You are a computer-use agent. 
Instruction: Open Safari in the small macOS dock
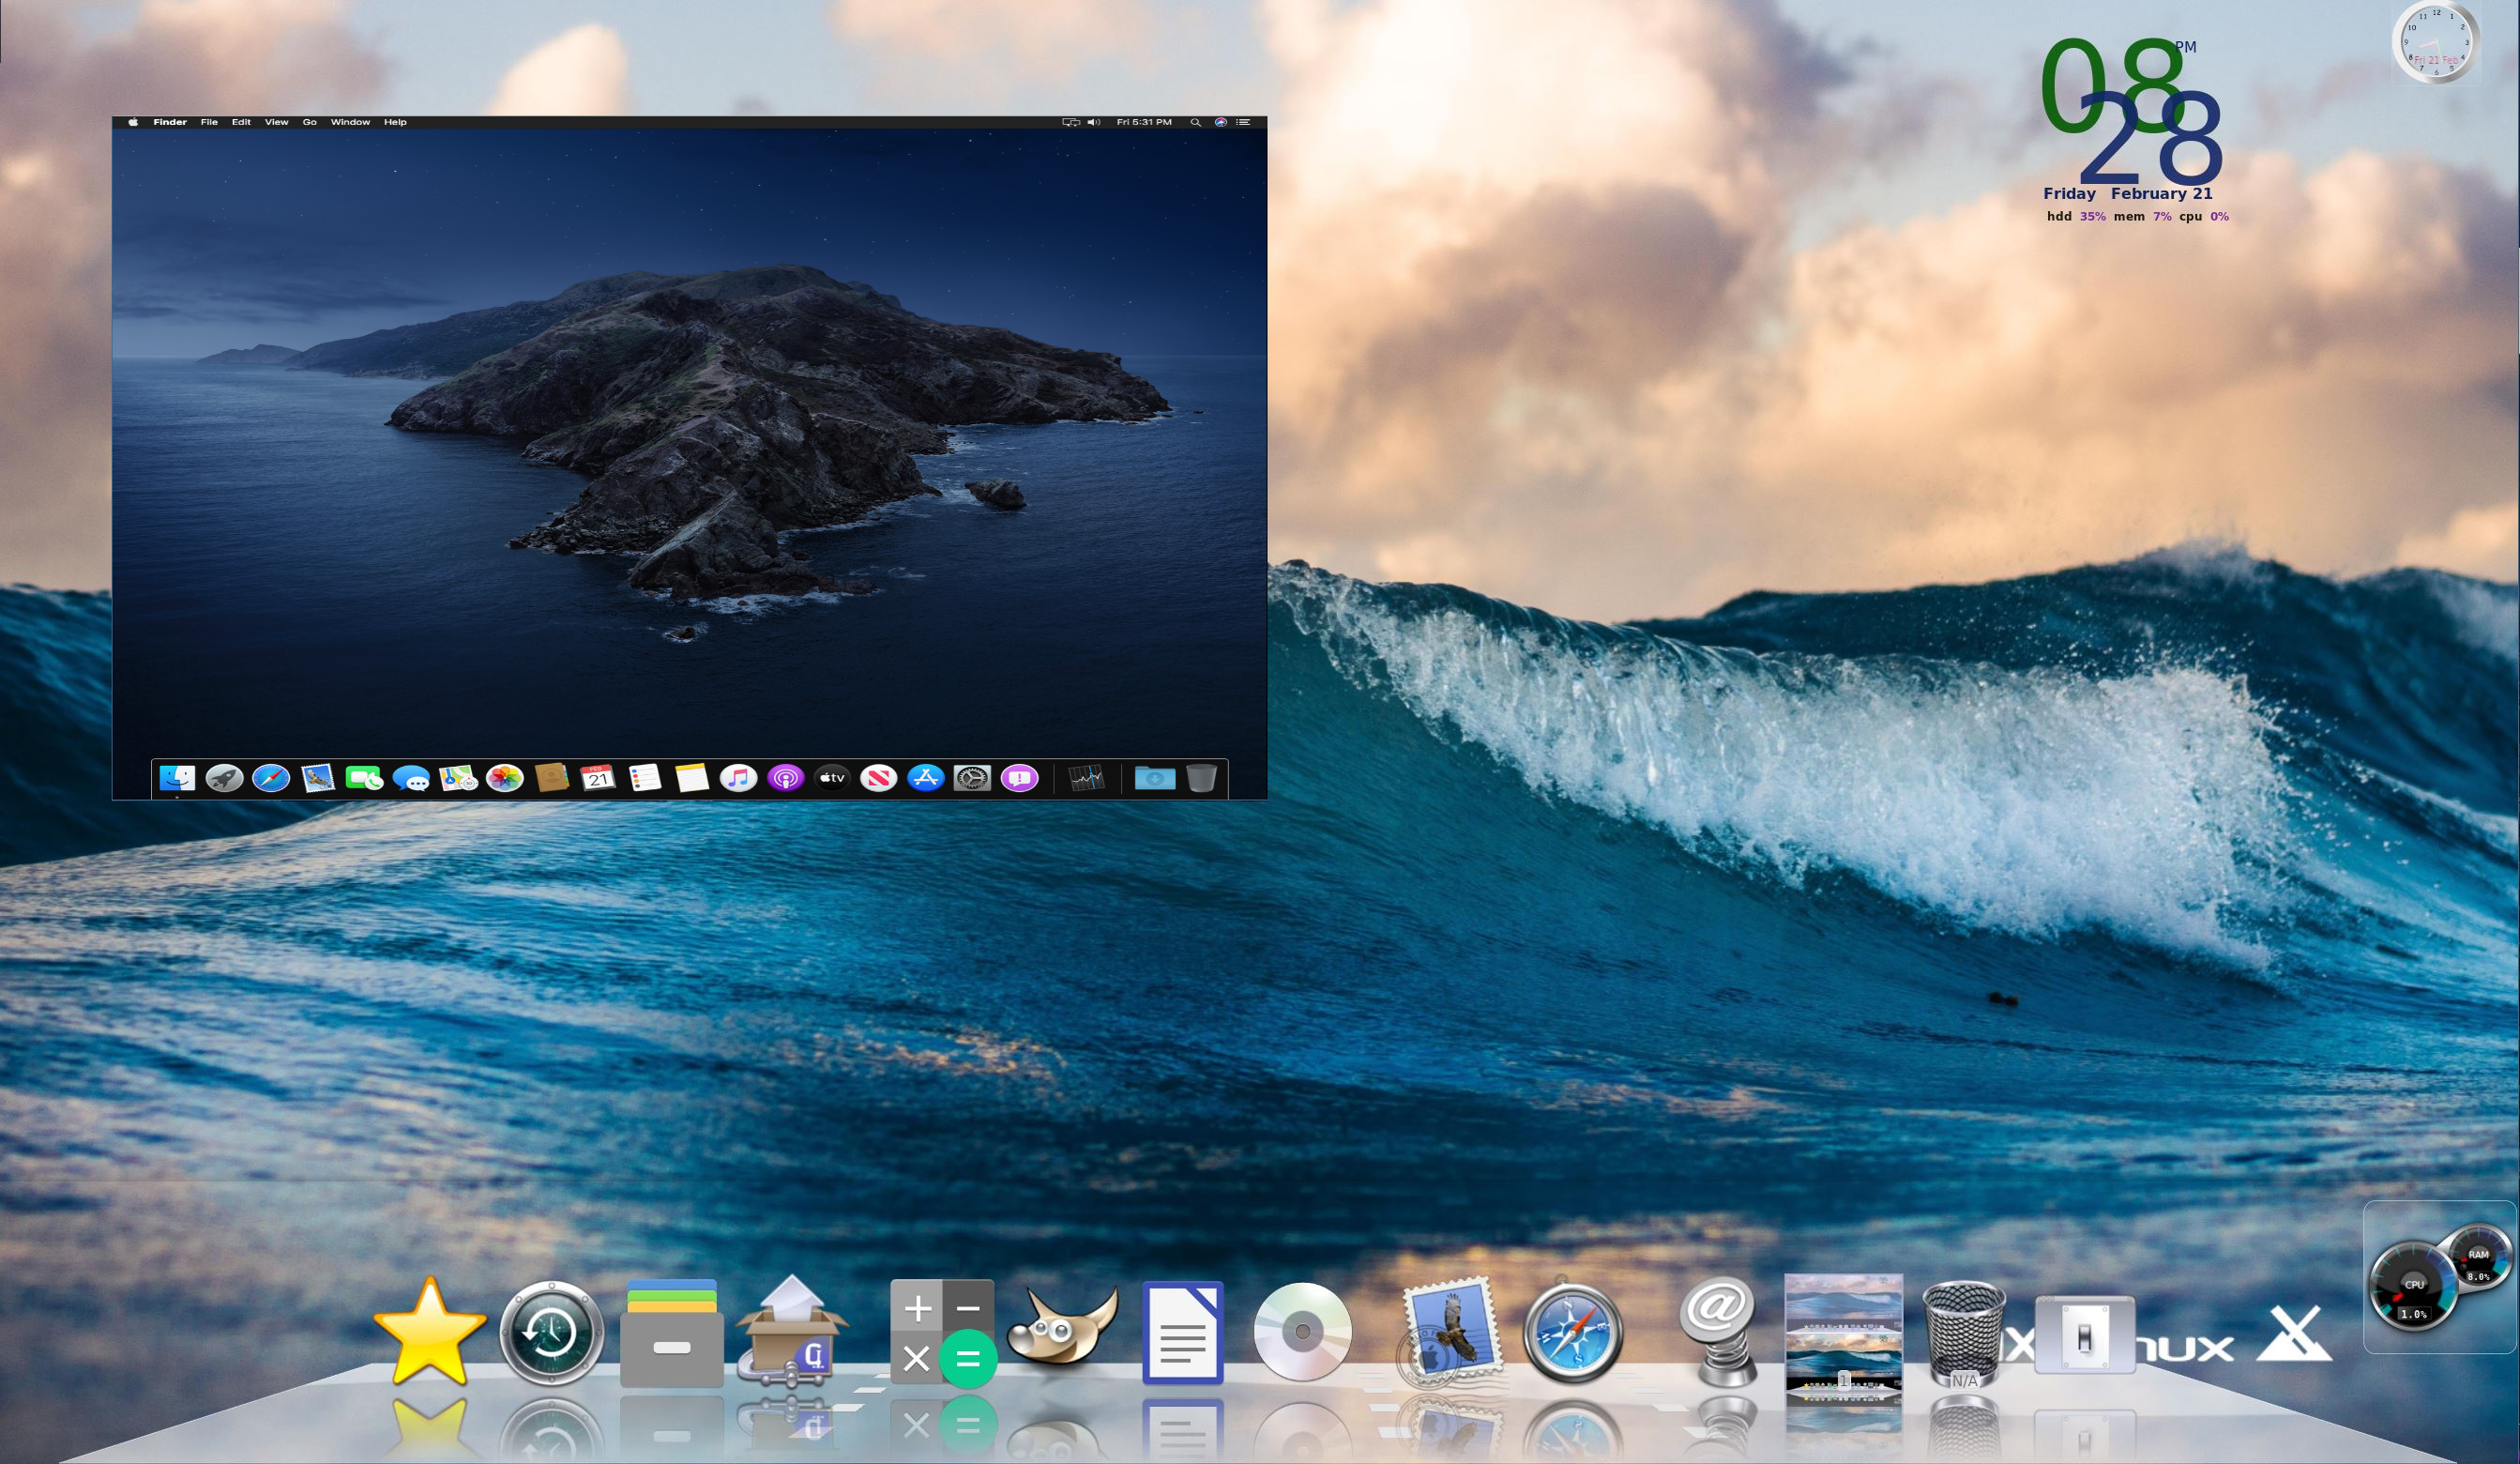pyautogui.click(x=271, y=777)
